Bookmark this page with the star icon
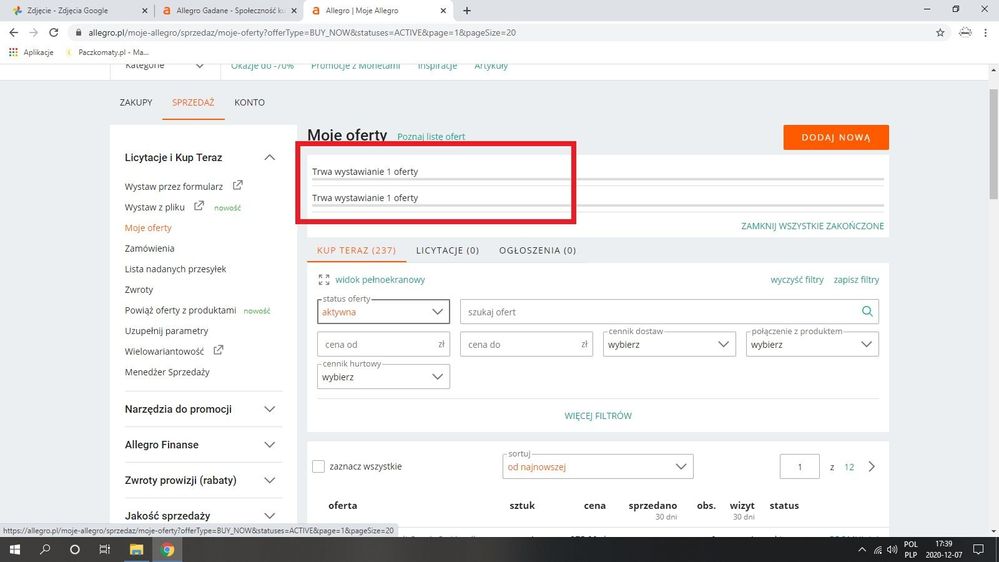 940,32
